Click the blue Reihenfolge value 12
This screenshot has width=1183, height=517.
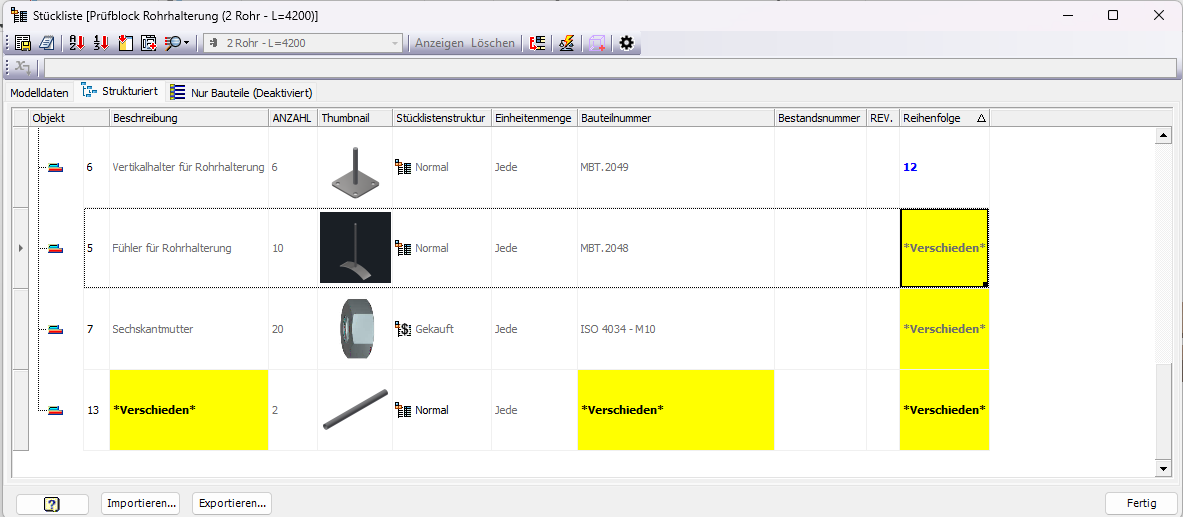[x=910, y=168]
